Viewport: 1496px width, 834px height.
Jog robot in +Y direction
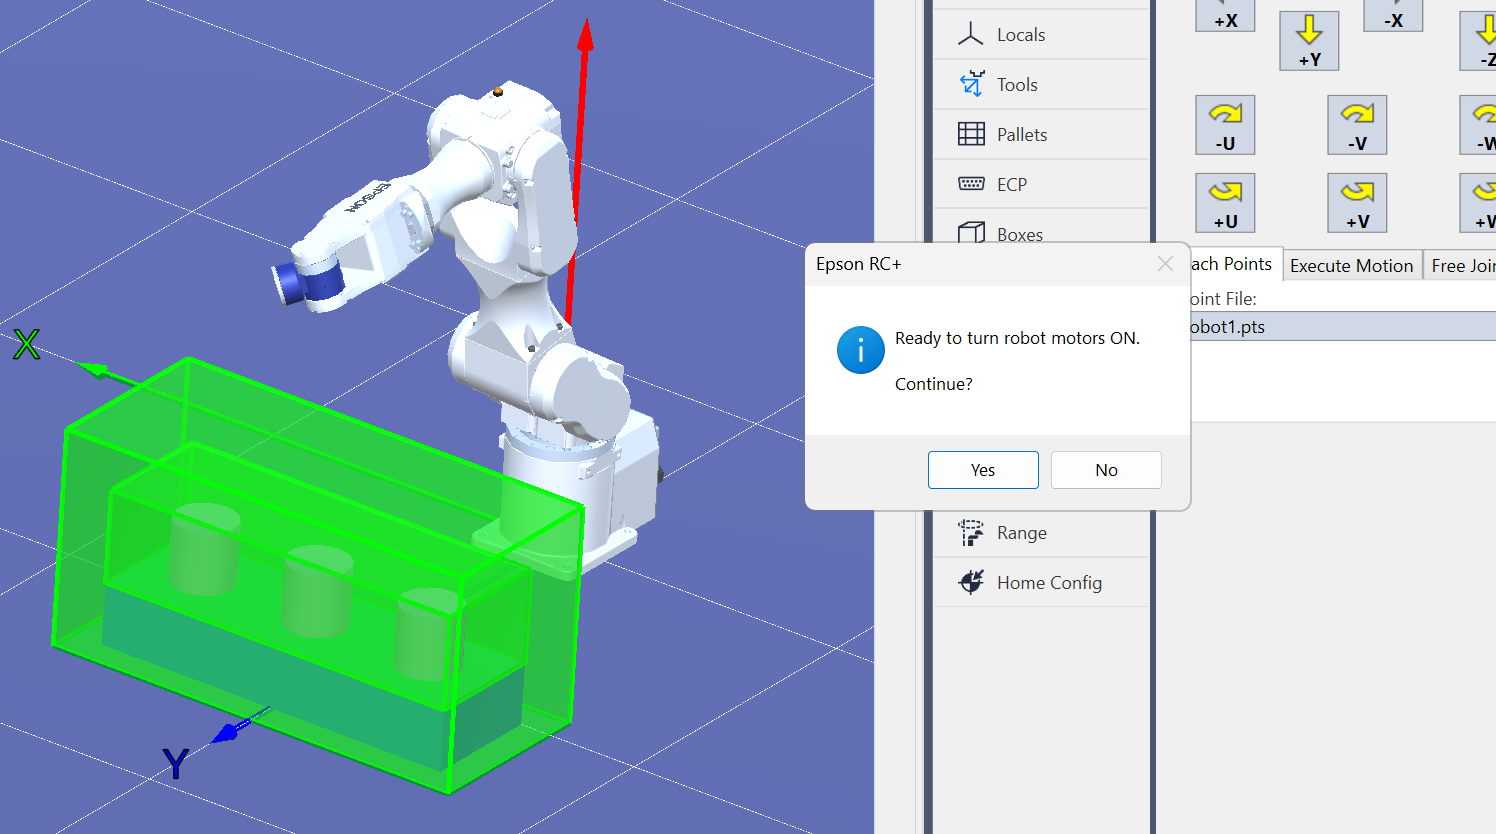click(x=1309, y=41)
